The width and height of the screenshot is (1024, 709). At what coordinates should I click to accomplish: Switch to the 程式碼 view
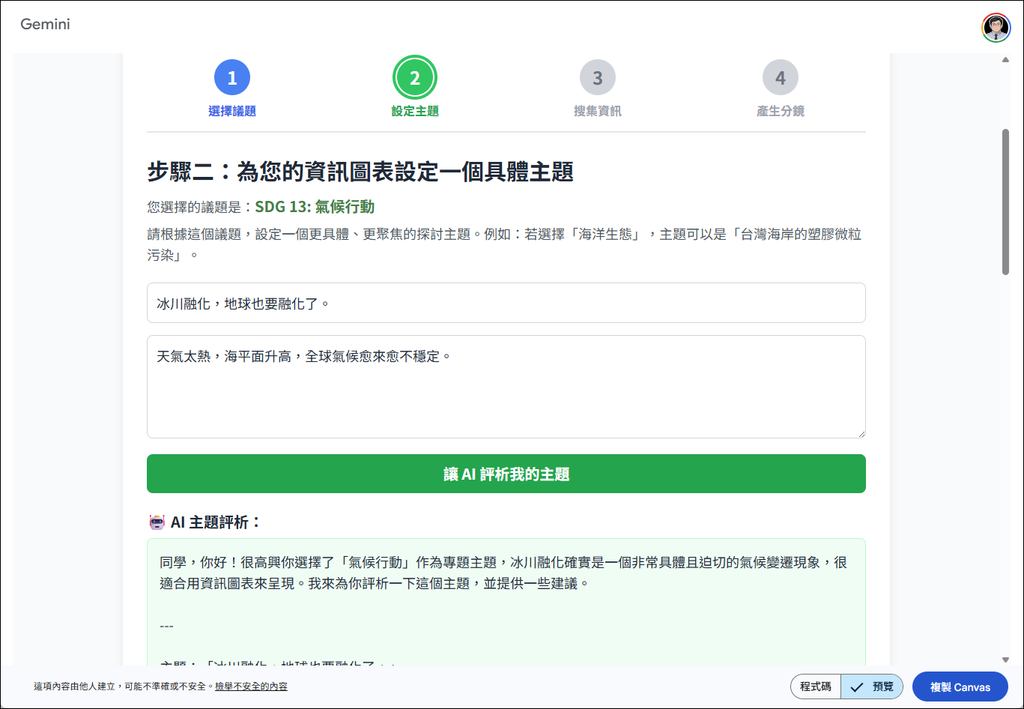816,687
